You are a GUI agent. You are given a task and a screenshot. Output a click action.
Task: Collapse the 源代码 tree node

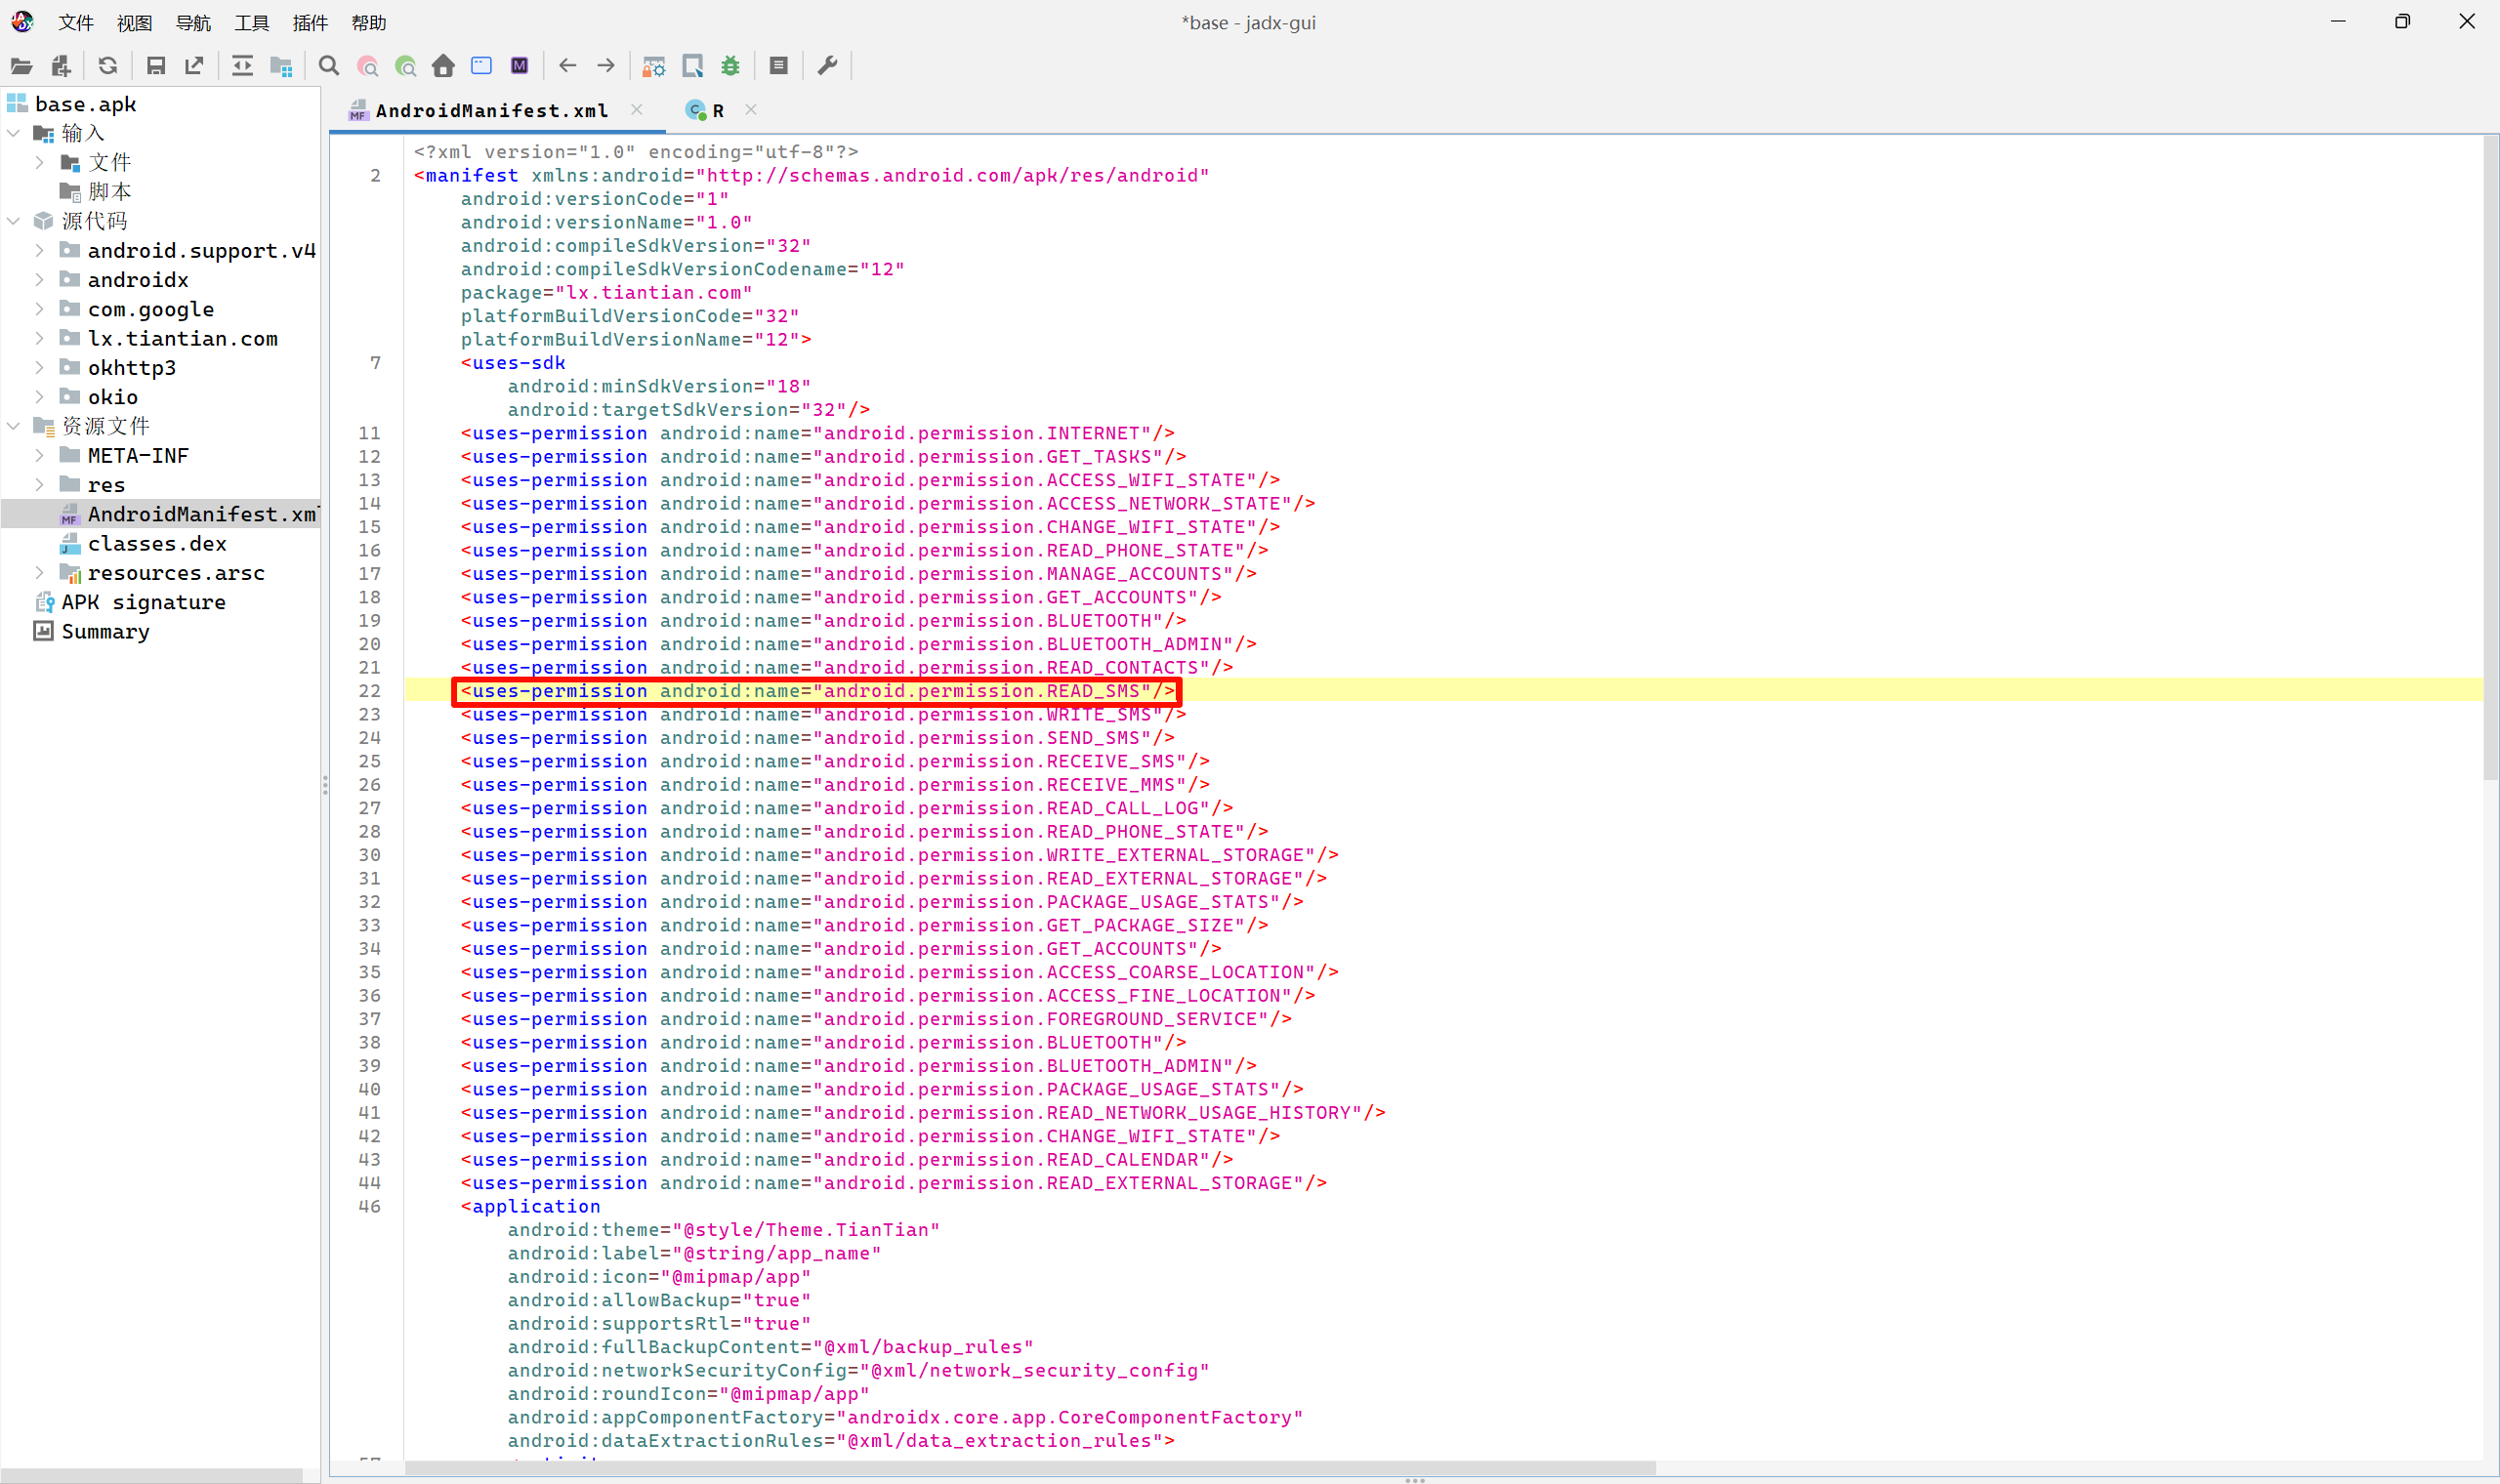pos(14,221)
